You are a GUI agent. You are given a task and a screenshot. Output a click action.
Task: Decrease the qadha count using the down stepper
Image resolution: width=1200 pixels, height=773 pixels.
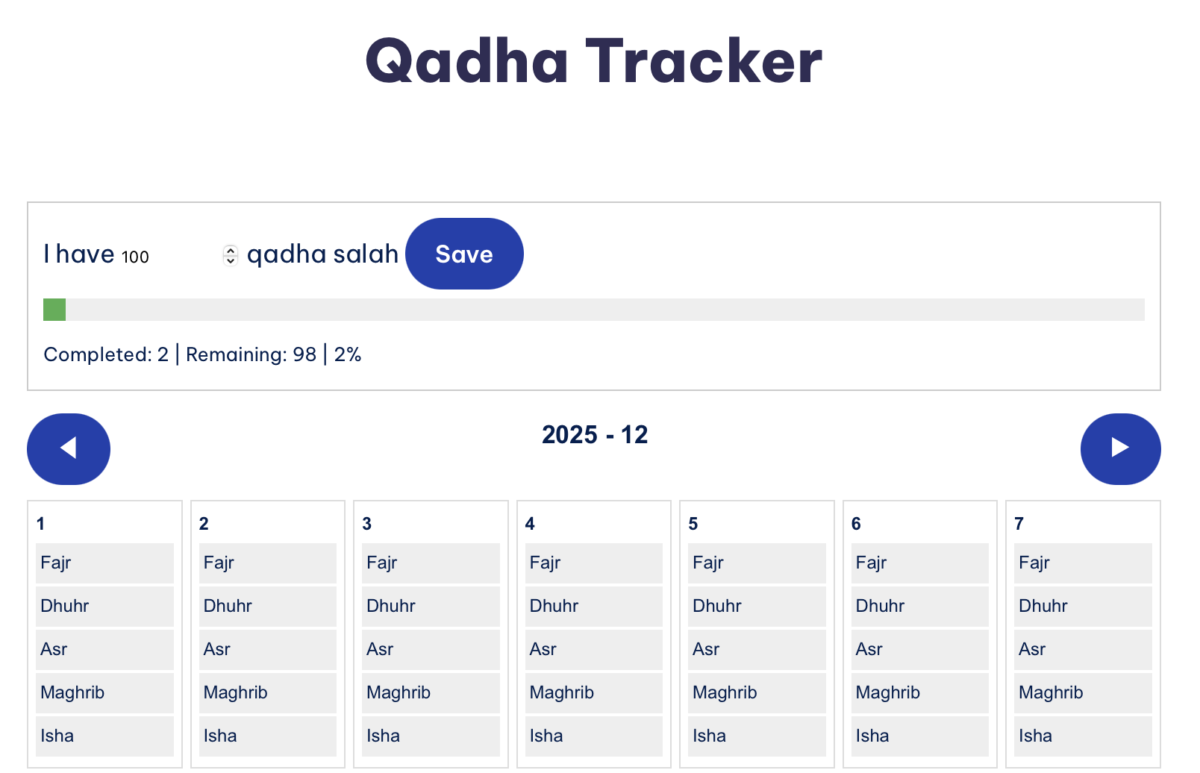(x=230, y=260)
